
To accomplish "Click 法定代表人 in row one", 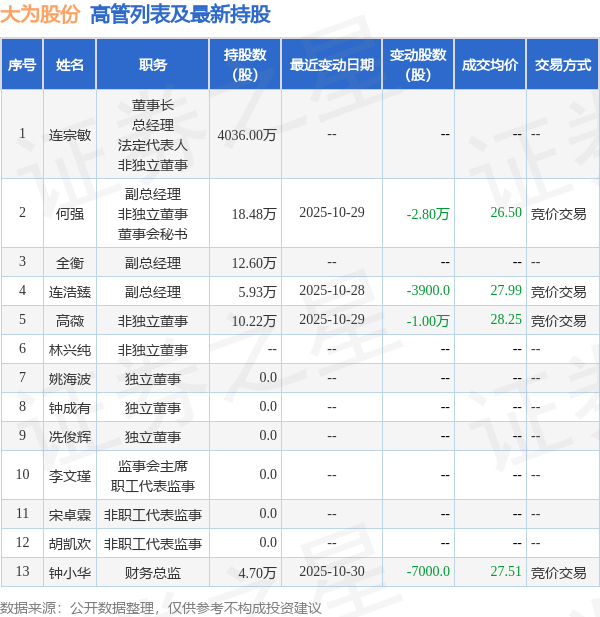I will [153, 145].
